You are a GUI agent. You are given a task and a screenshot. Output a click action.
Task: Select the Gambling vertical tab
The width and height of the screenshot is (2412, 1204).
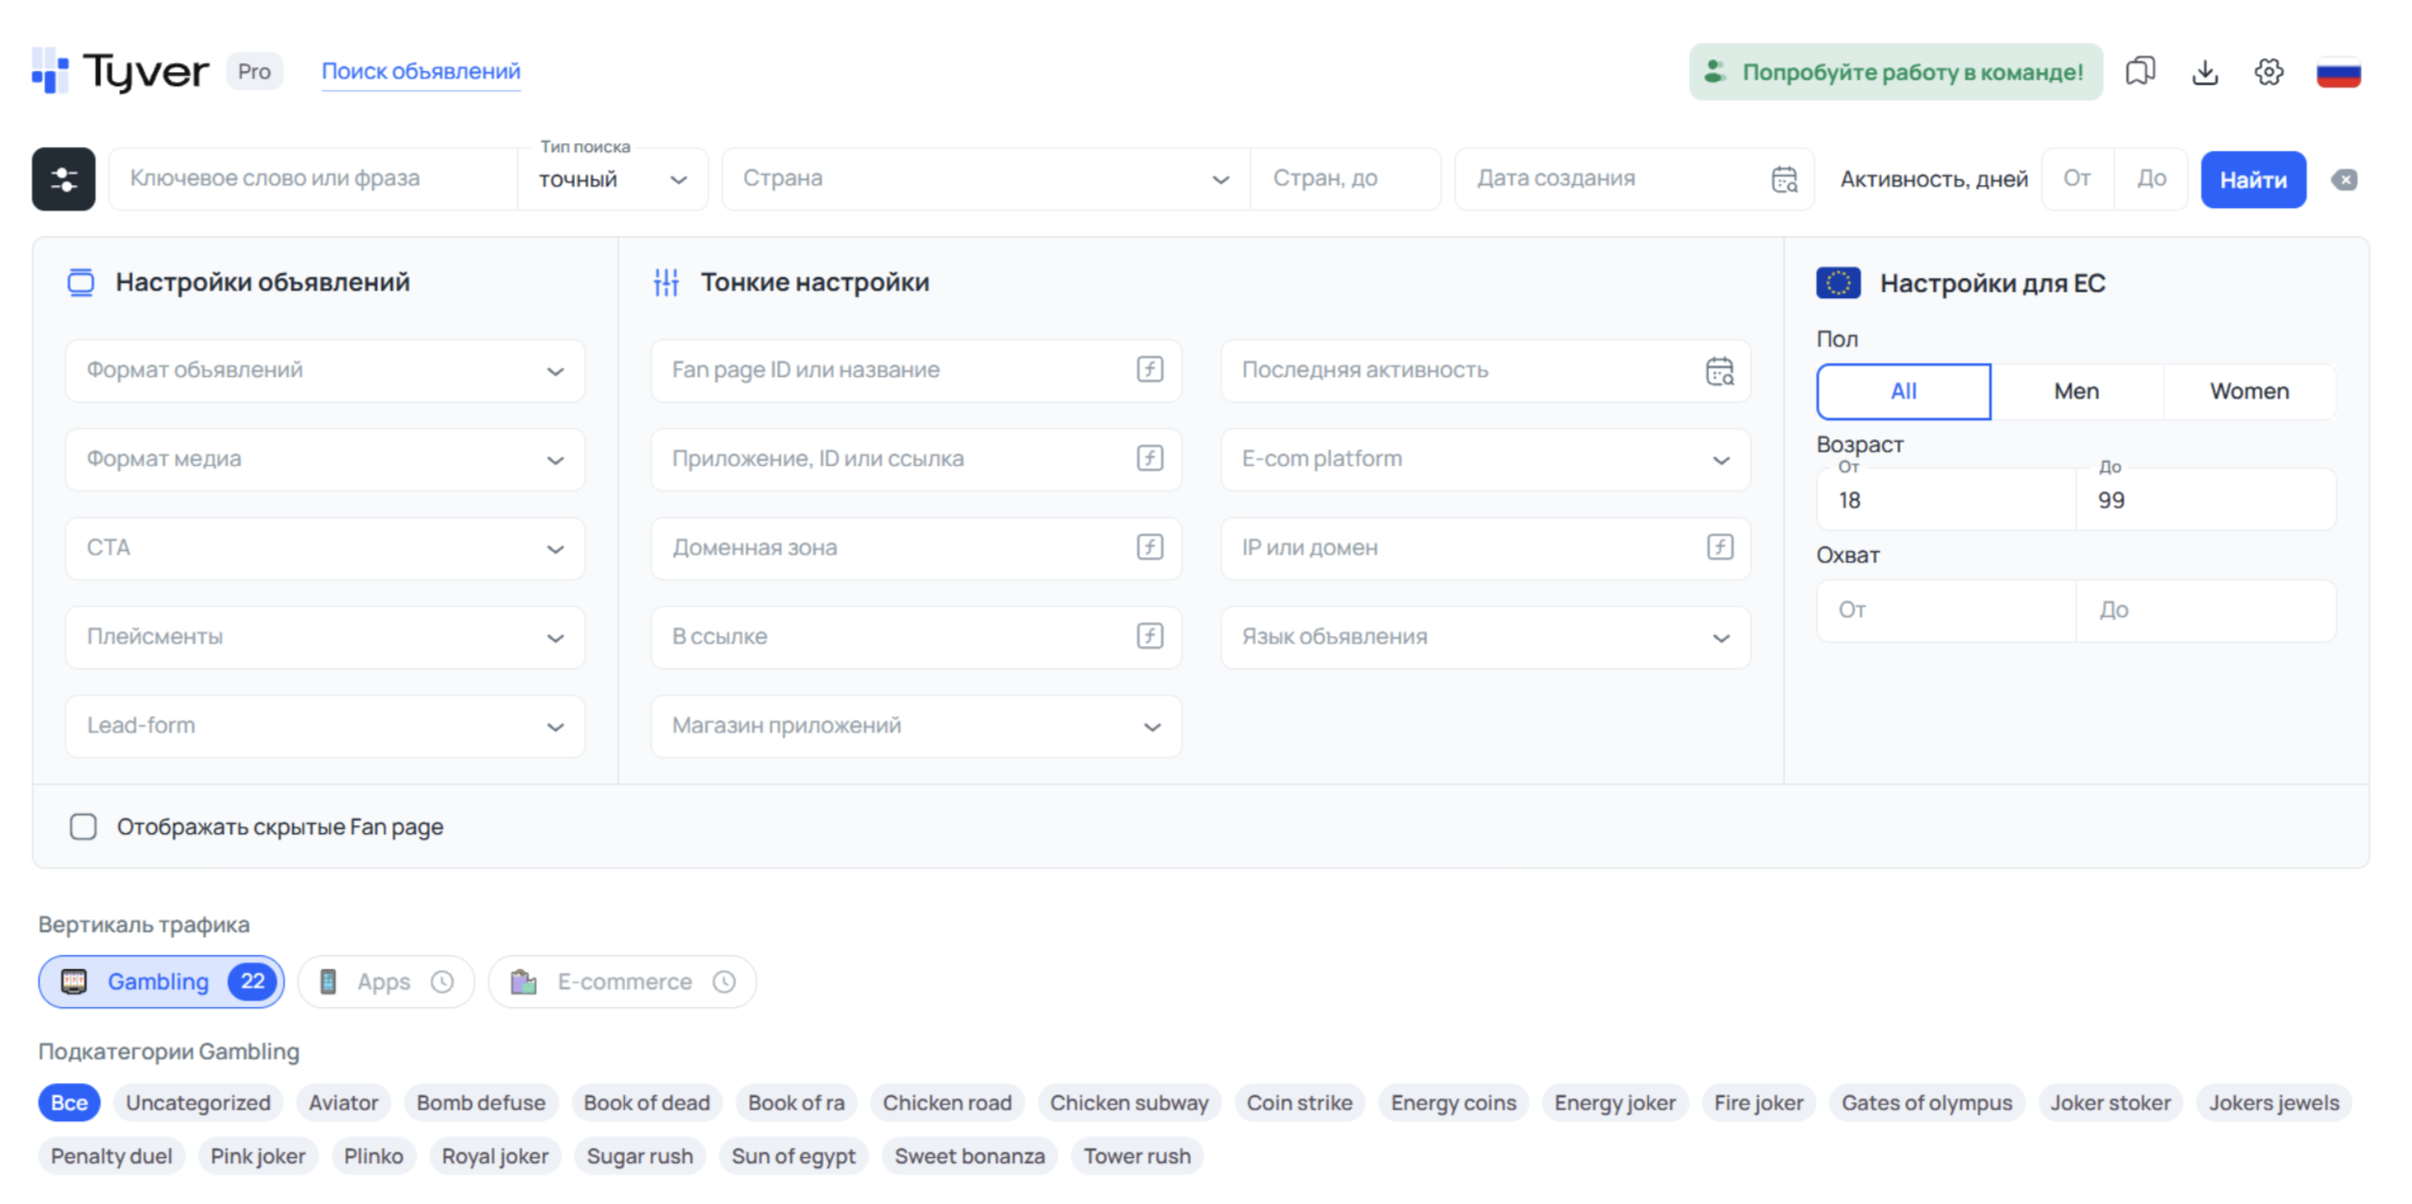[x=161, y=982]
